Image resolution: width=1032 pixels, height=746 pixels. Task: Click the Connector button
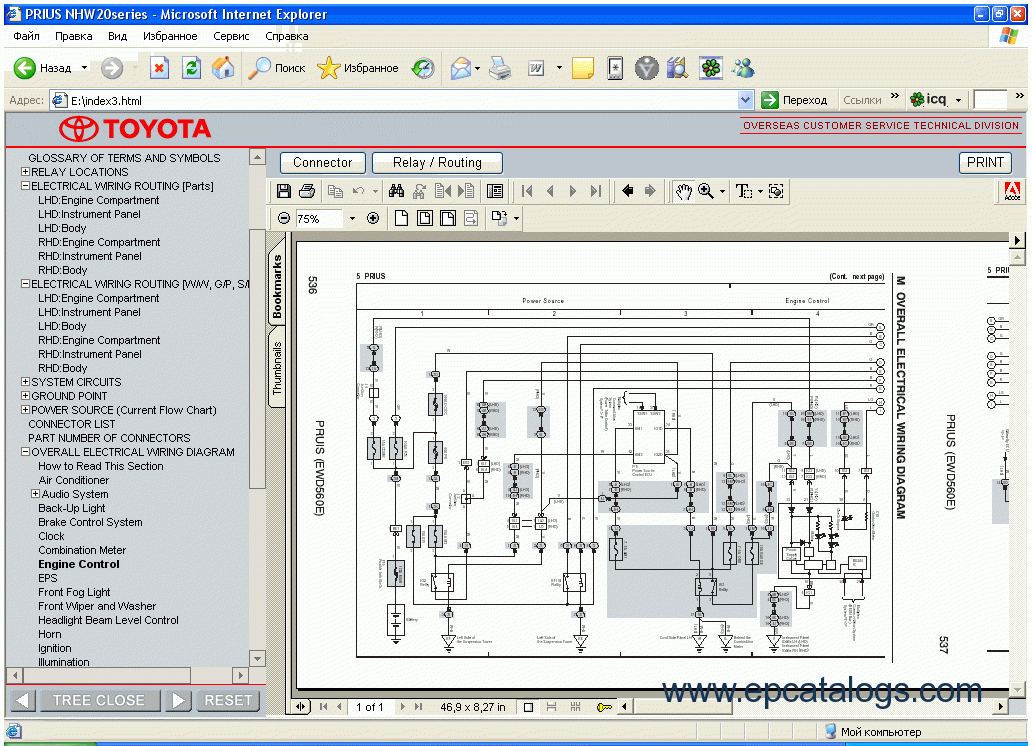tap(322, 162)
